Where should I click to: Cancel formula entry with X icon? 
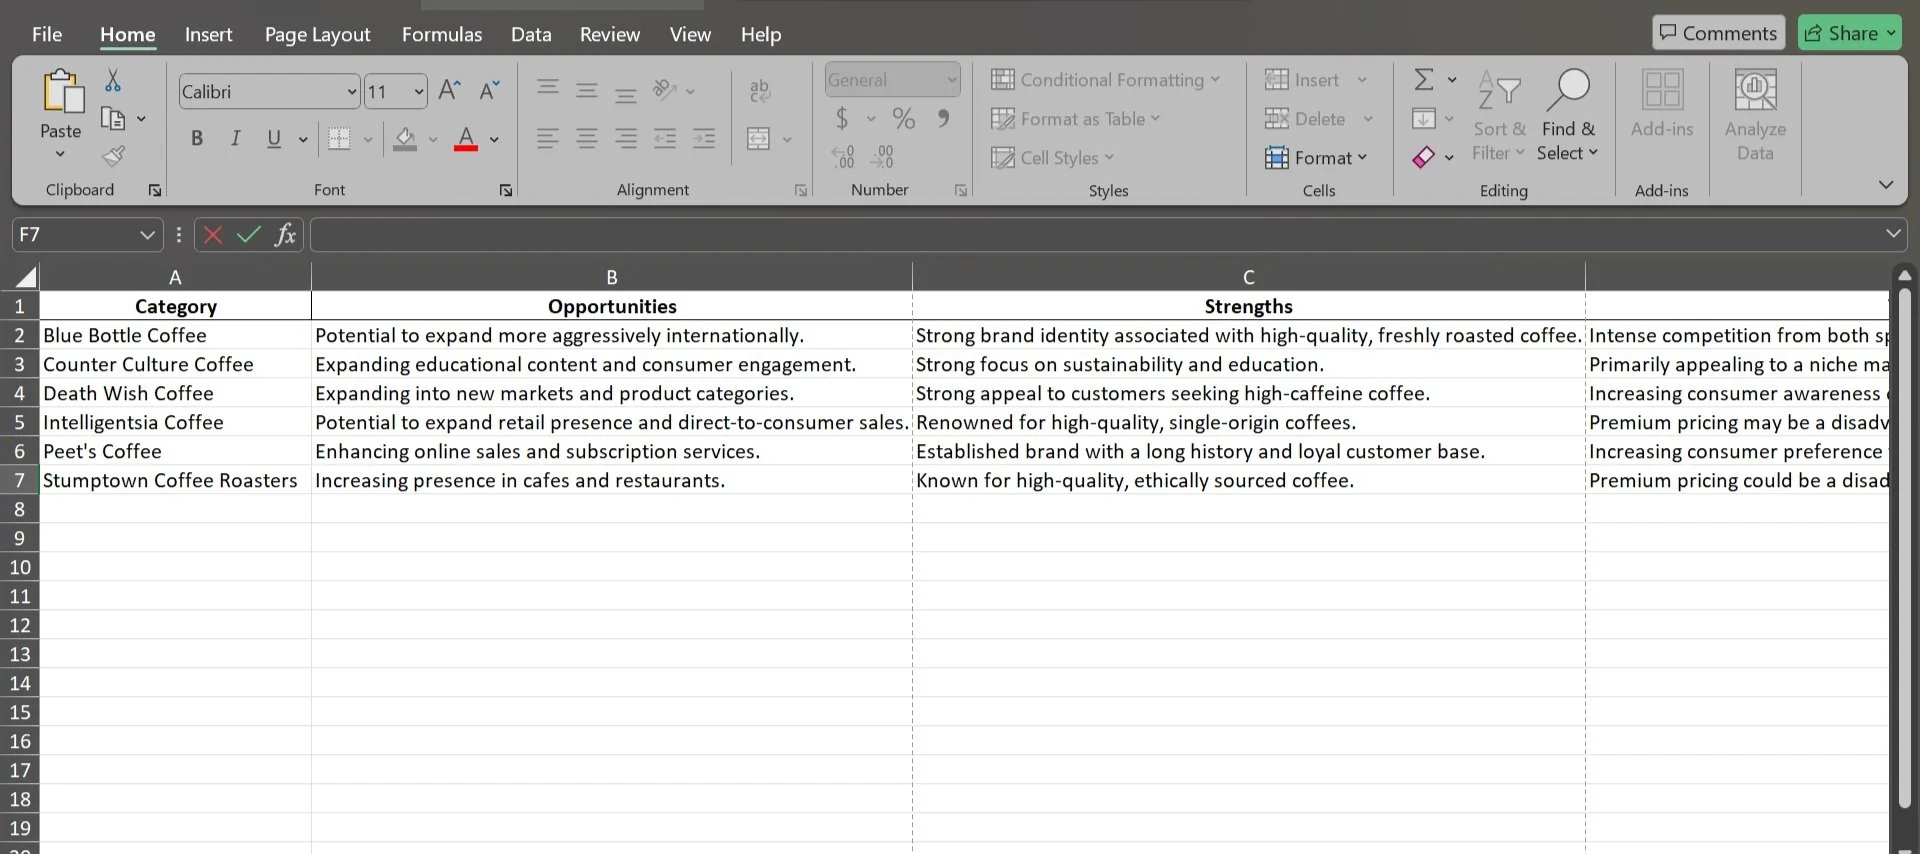pyautogui.click(x=212, y=235)
